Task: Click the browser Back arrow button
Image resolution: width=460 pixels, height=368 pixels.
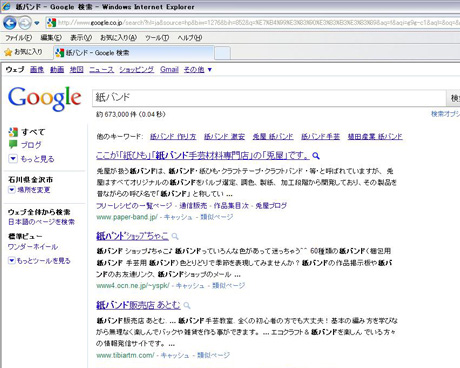Action: 10,23
